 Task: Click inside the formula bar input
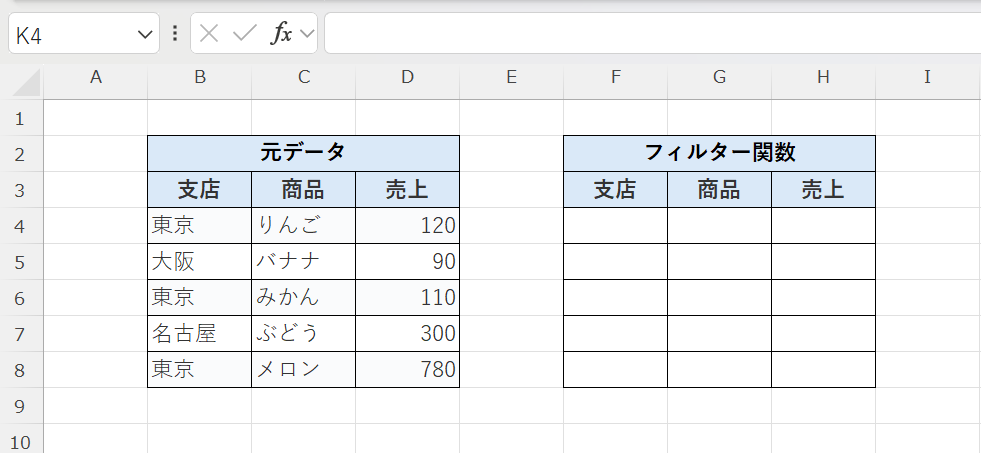[x=650, y=33]
